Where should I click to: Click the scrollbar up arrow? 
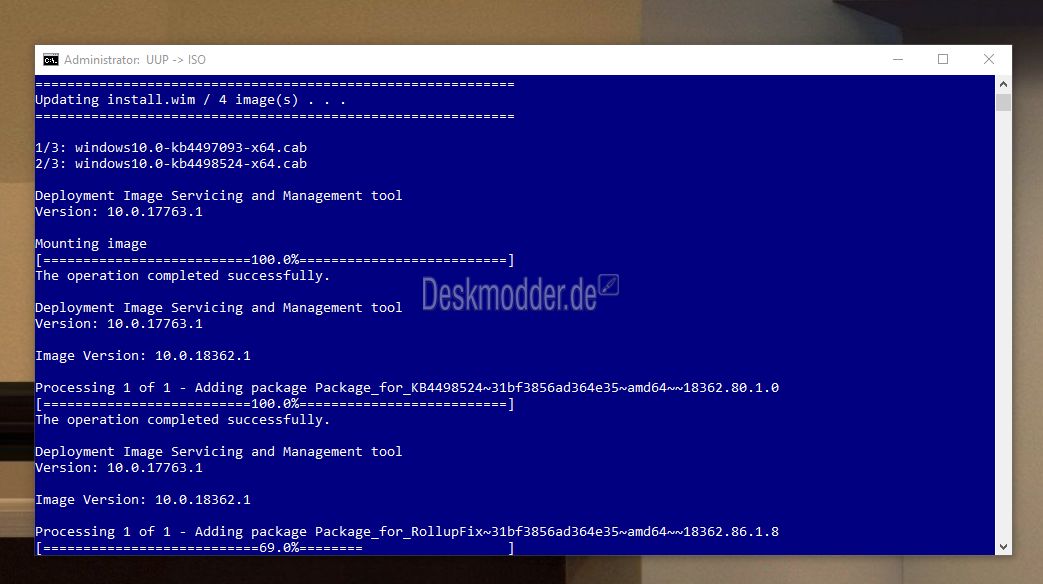click(x=1003, y=84)
